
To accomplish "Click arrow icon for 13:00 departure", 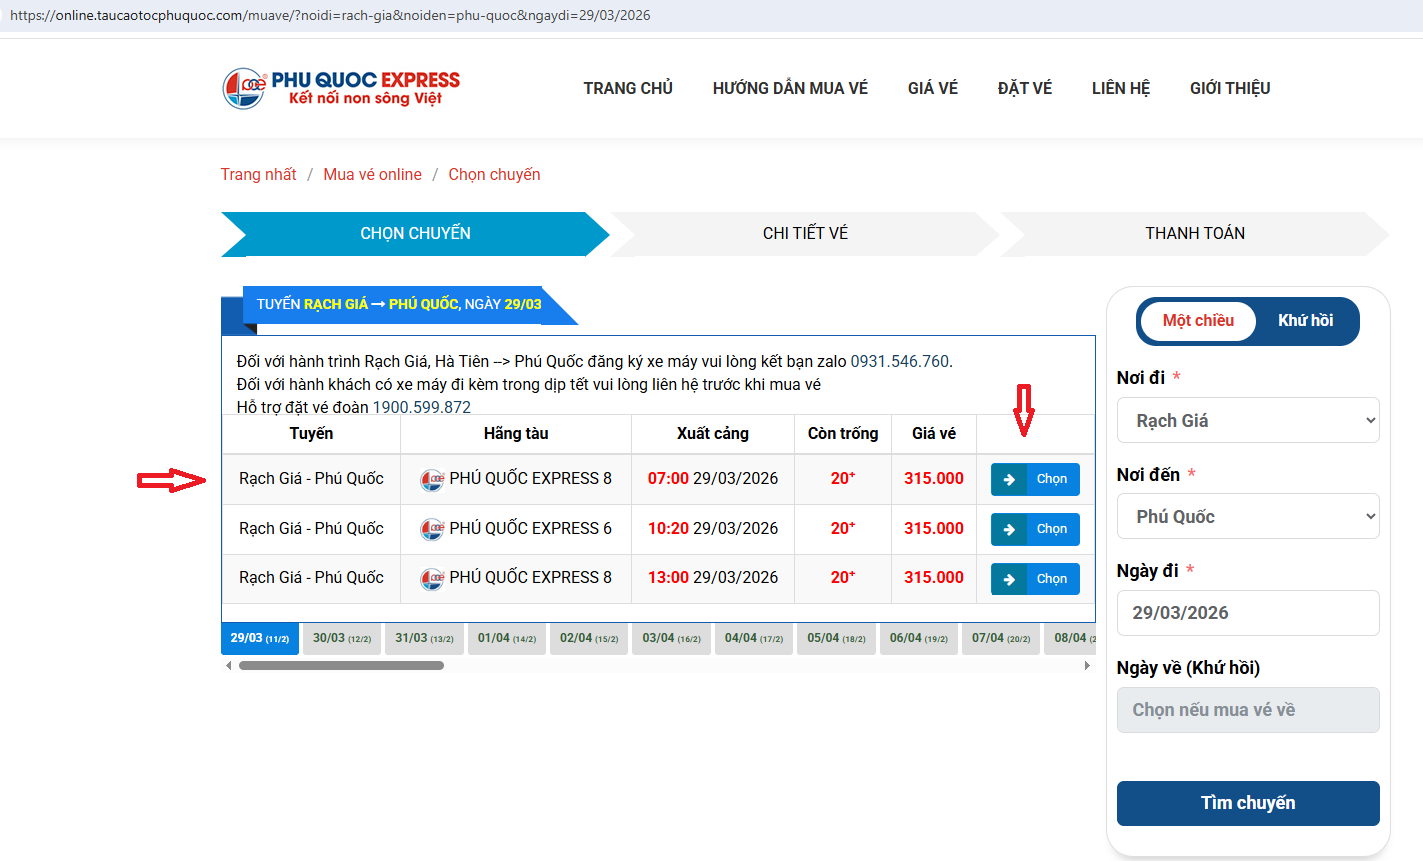I will point(1009,580).
